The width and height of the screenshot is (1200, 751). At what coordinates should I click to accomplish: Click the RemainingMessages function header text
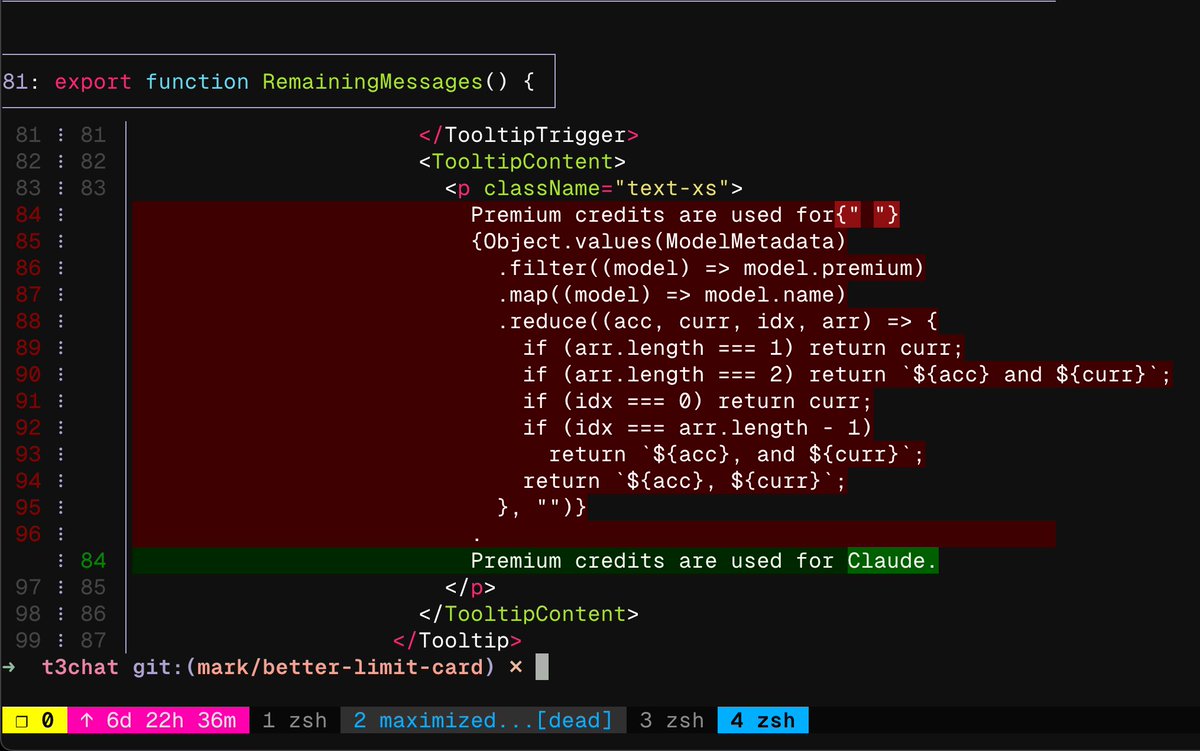pyautogui.click(x=373, y=81)
